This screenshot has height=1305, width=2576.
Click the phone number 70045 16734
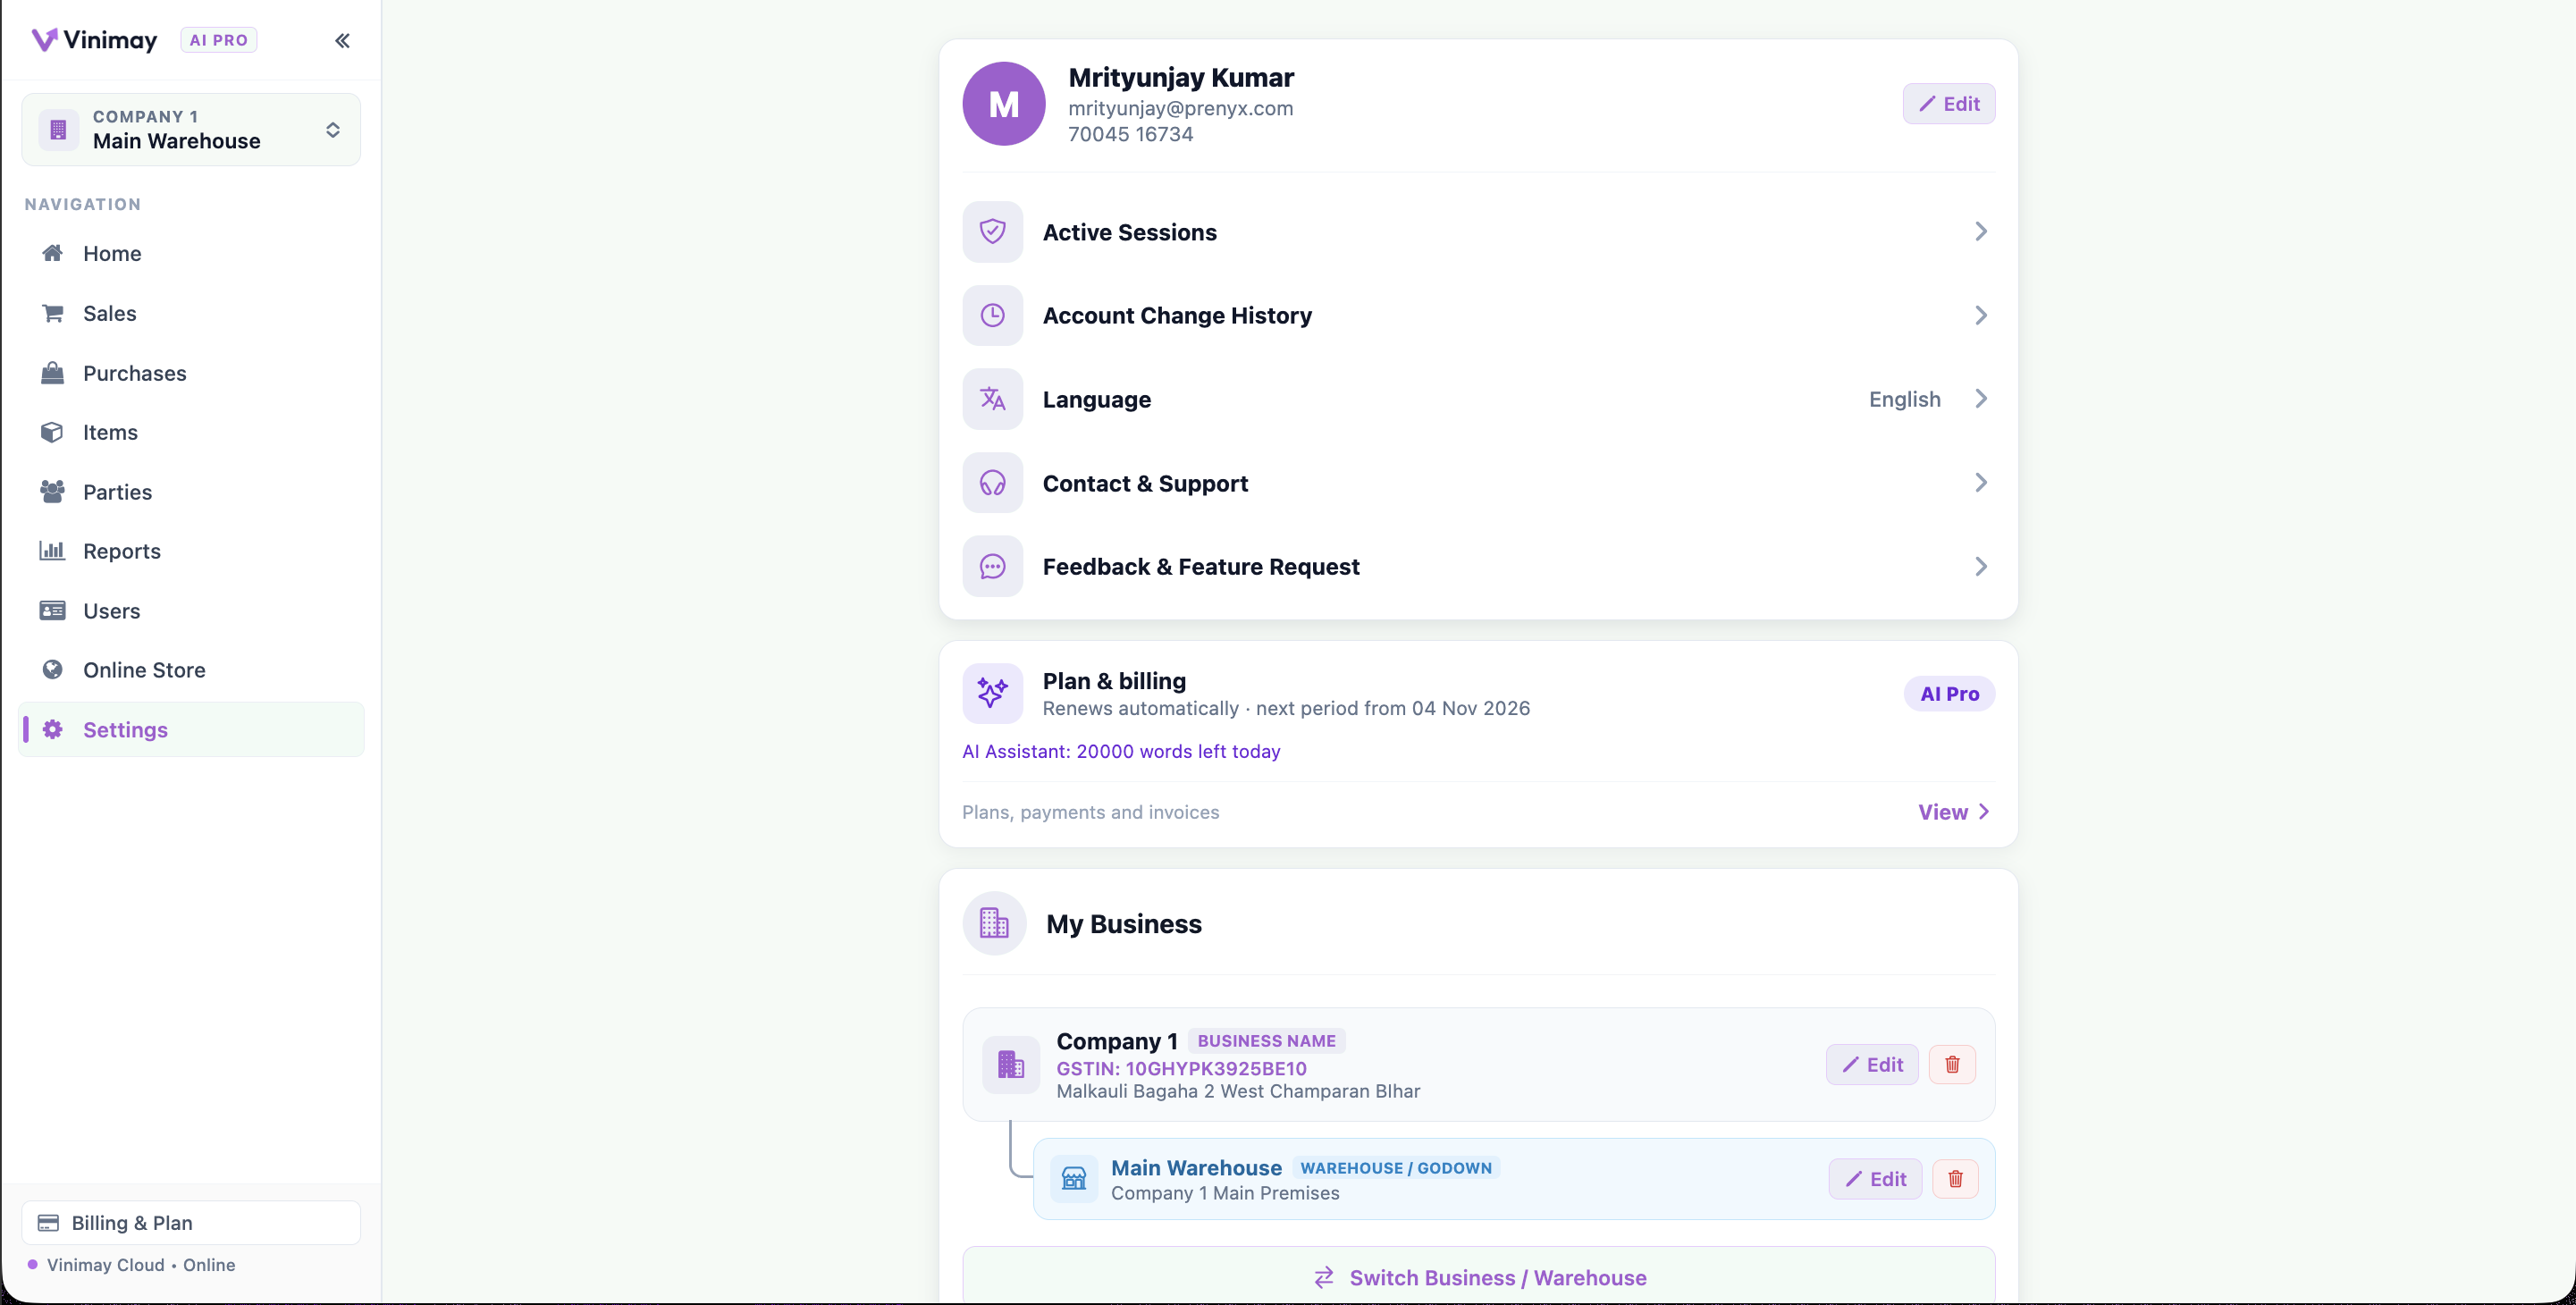click(1131, 134)
